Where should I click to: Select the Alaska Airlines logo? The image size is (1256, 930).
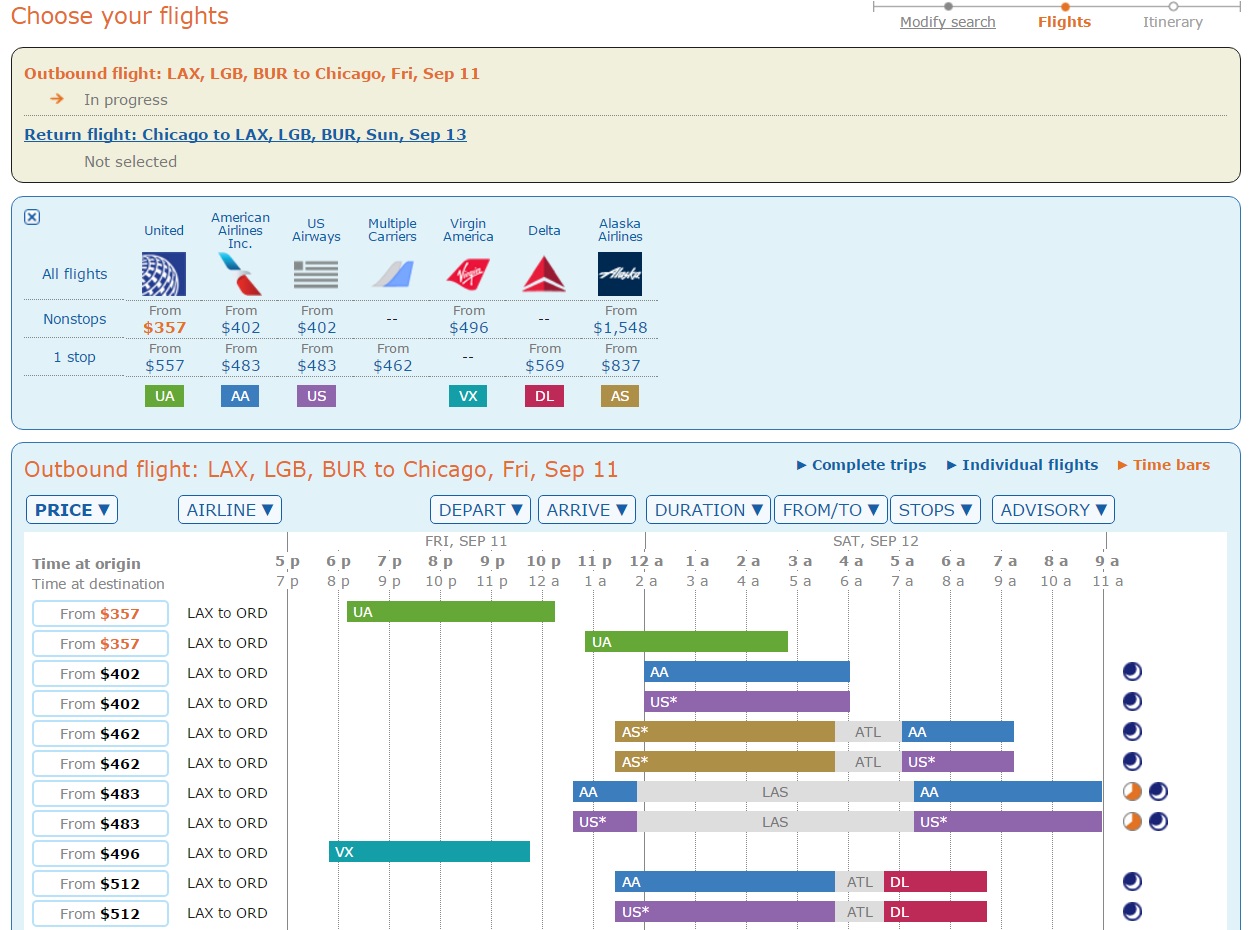pyautogui.click(x=620, y=274)
